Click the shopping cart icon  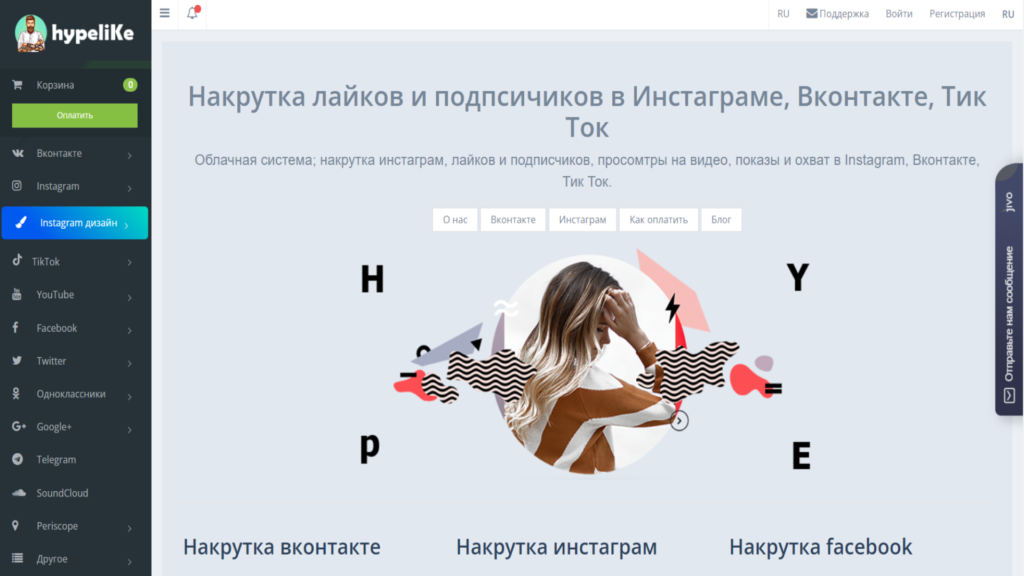(x=17, y=85)
